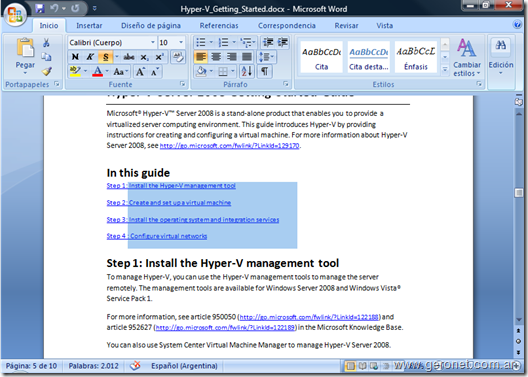Grow font size button

pos(140,71)
